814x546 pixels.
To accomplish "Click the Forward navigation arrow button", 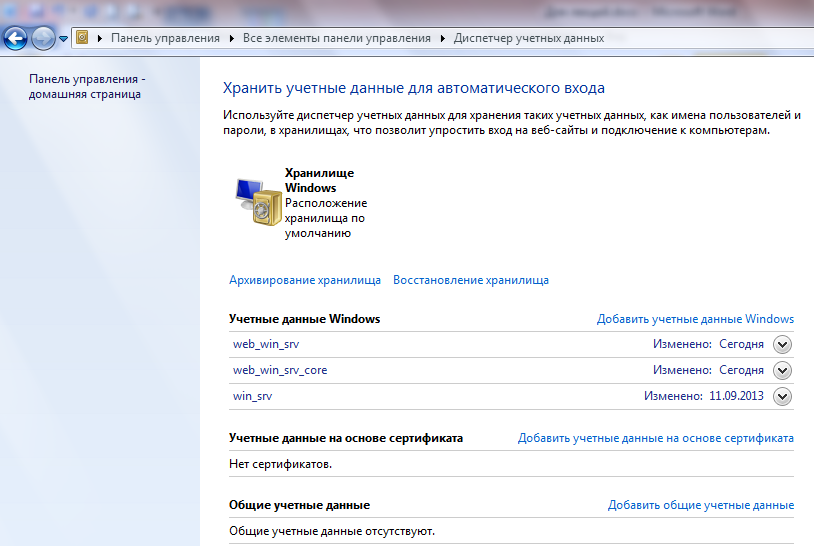I will click(x=44, y=38).
